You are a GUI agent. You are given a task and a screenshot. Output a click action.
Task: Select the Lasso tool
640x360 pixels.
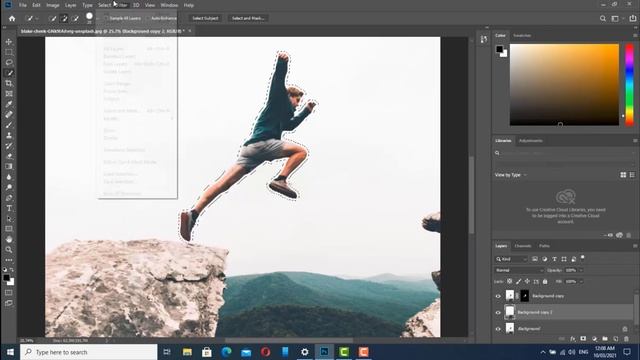coord(9,62)
